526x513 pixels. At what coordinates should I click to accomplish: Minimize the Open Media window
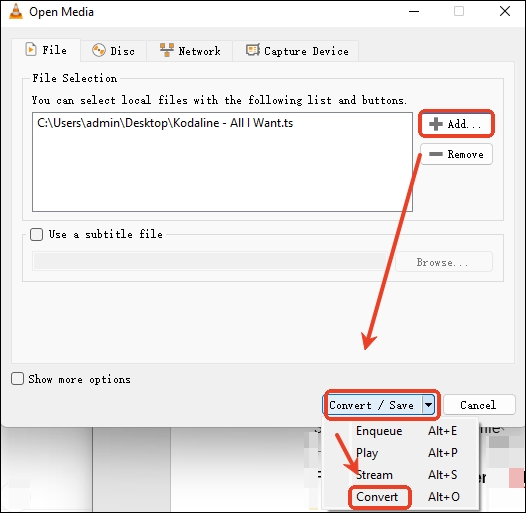[414, 11]
